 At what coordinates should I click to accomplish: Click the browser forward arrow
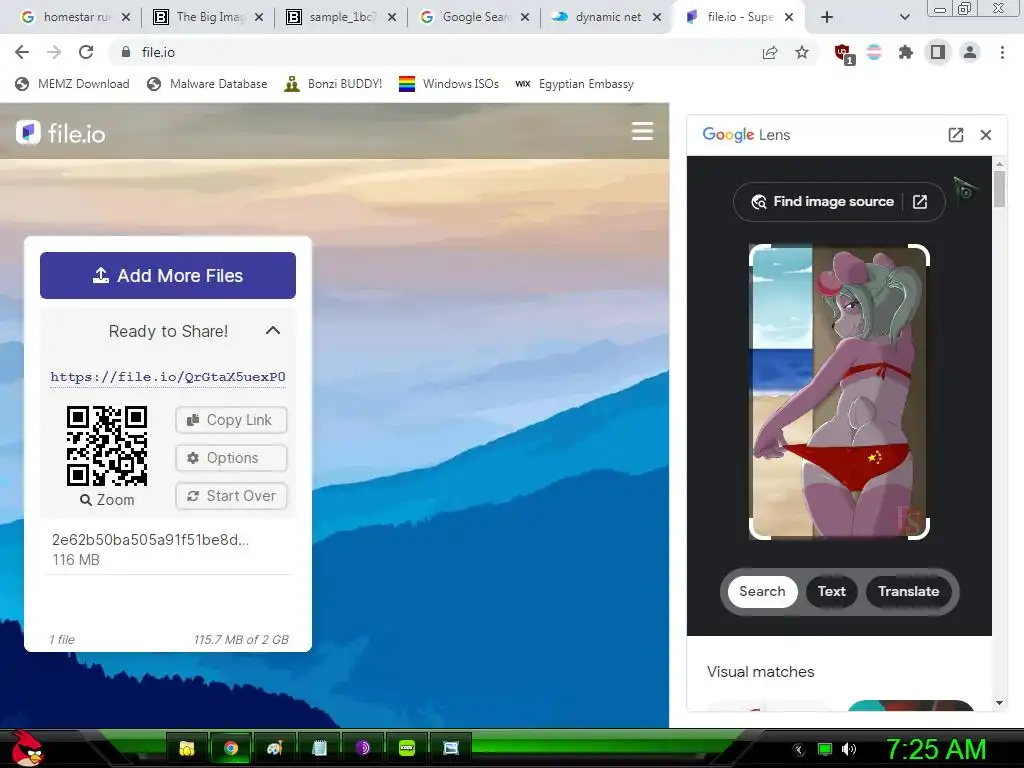pyautogui.click(x=54, y=52)
